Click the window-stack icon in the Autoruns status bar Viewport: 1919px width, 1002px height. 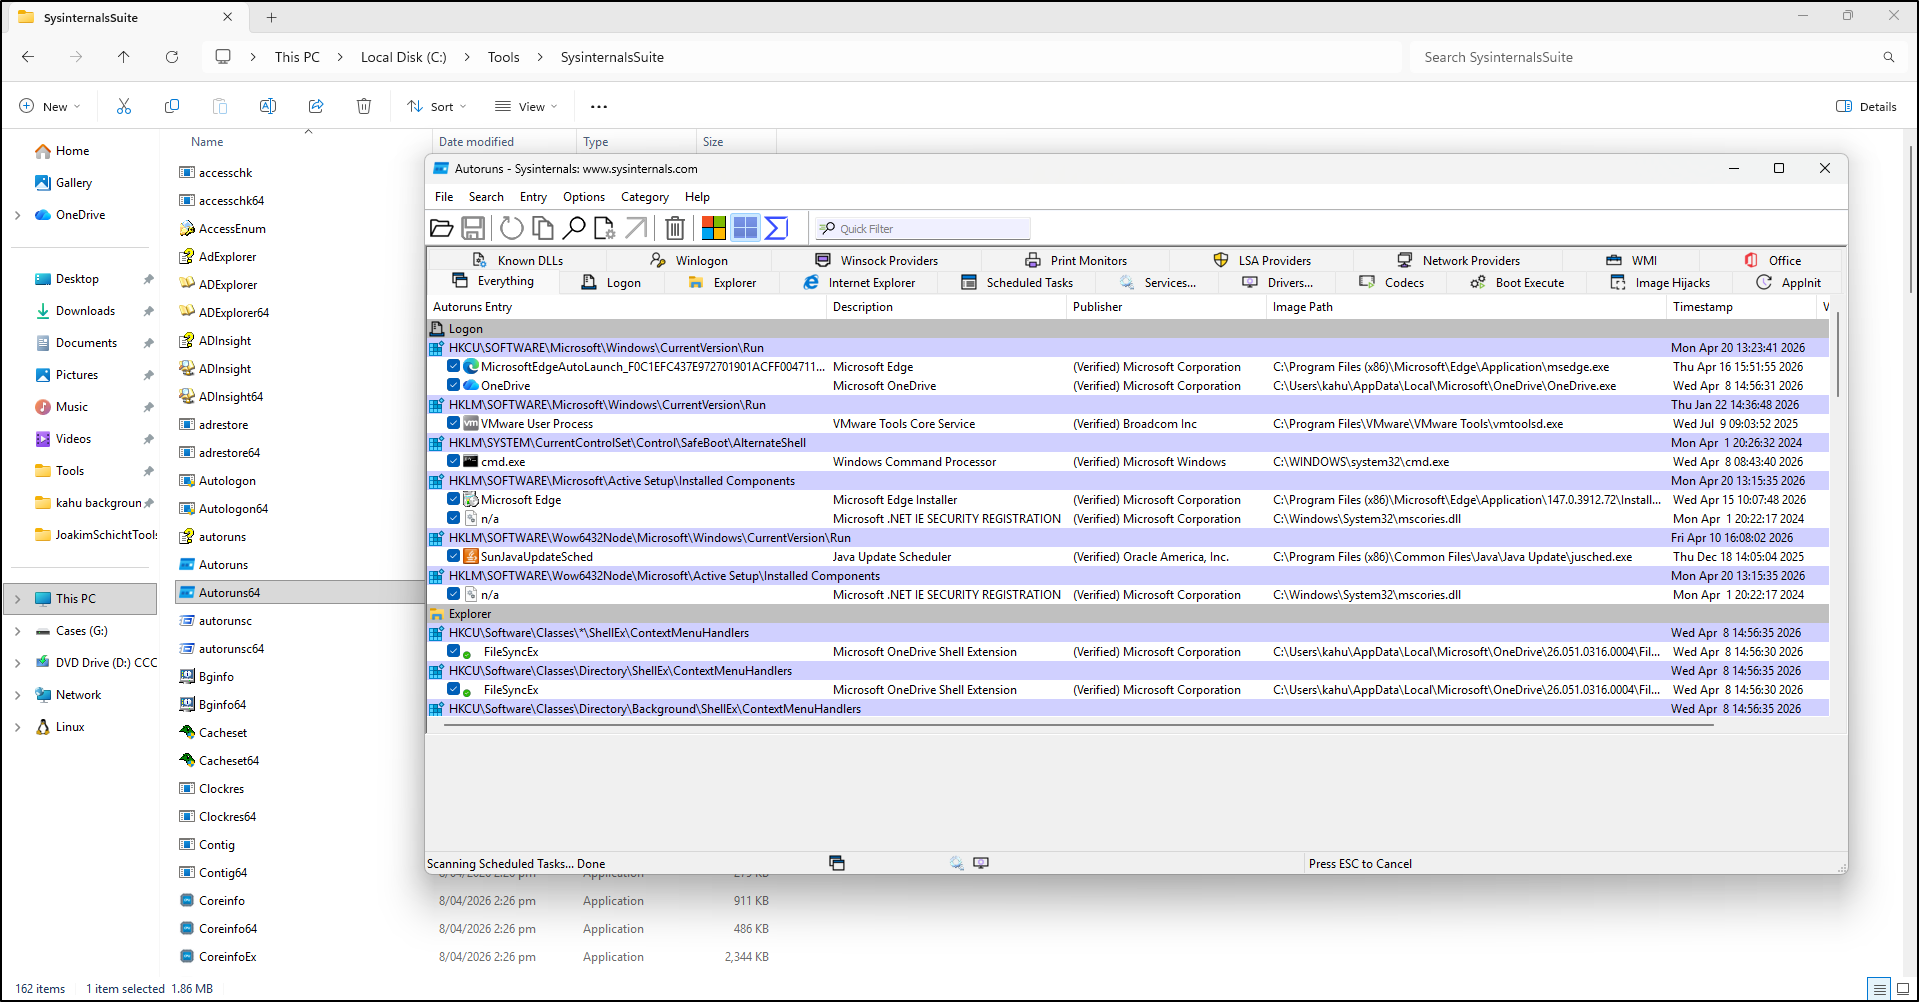coord(837,863)
